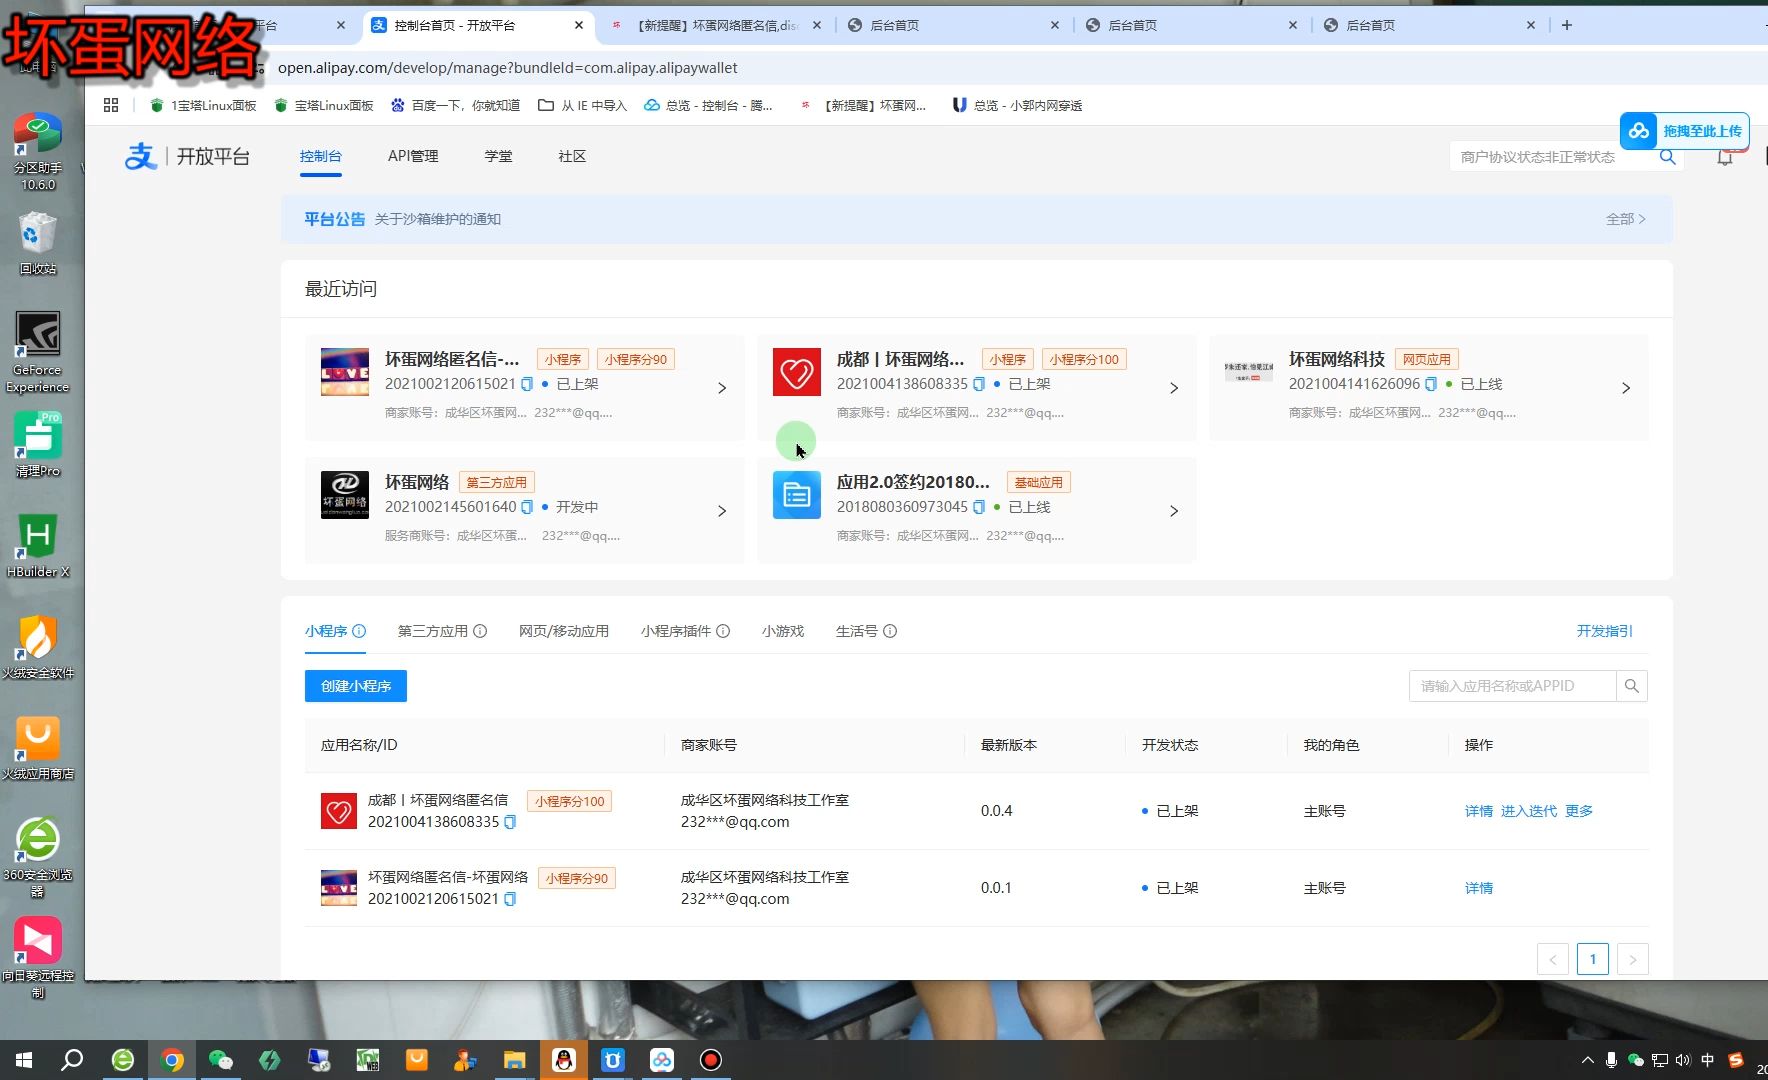Click the red recording icon in taskbar
The image size is (1768, 1080).
[x=711, y=1060]
